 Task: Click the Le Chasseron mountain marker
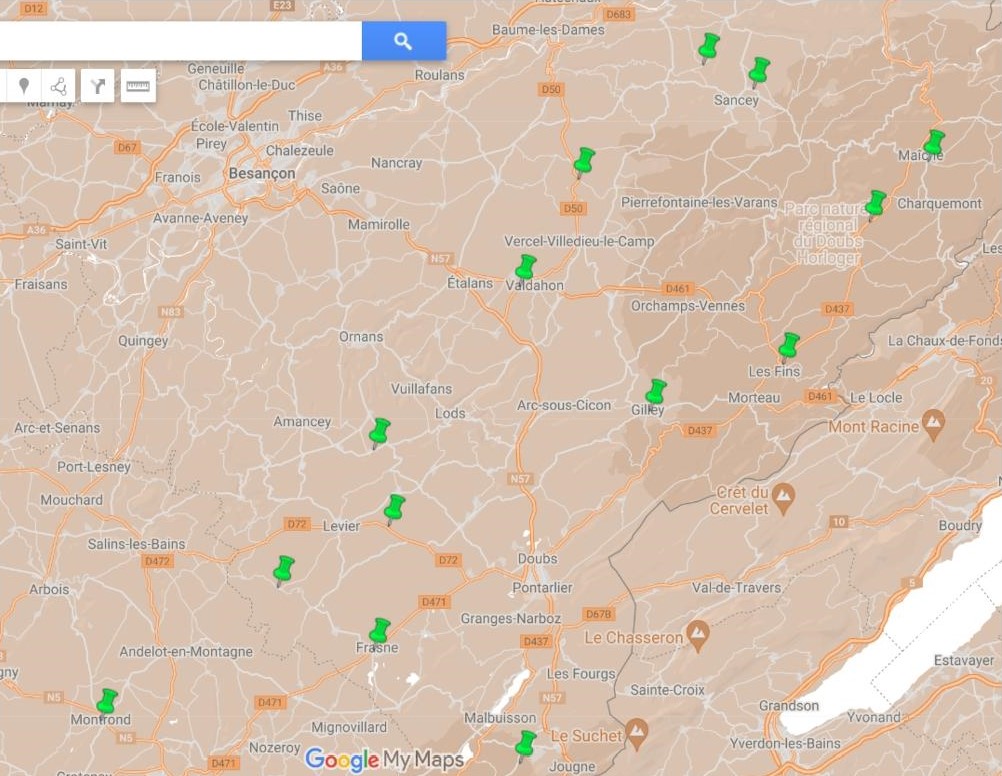tap(698, 632)
